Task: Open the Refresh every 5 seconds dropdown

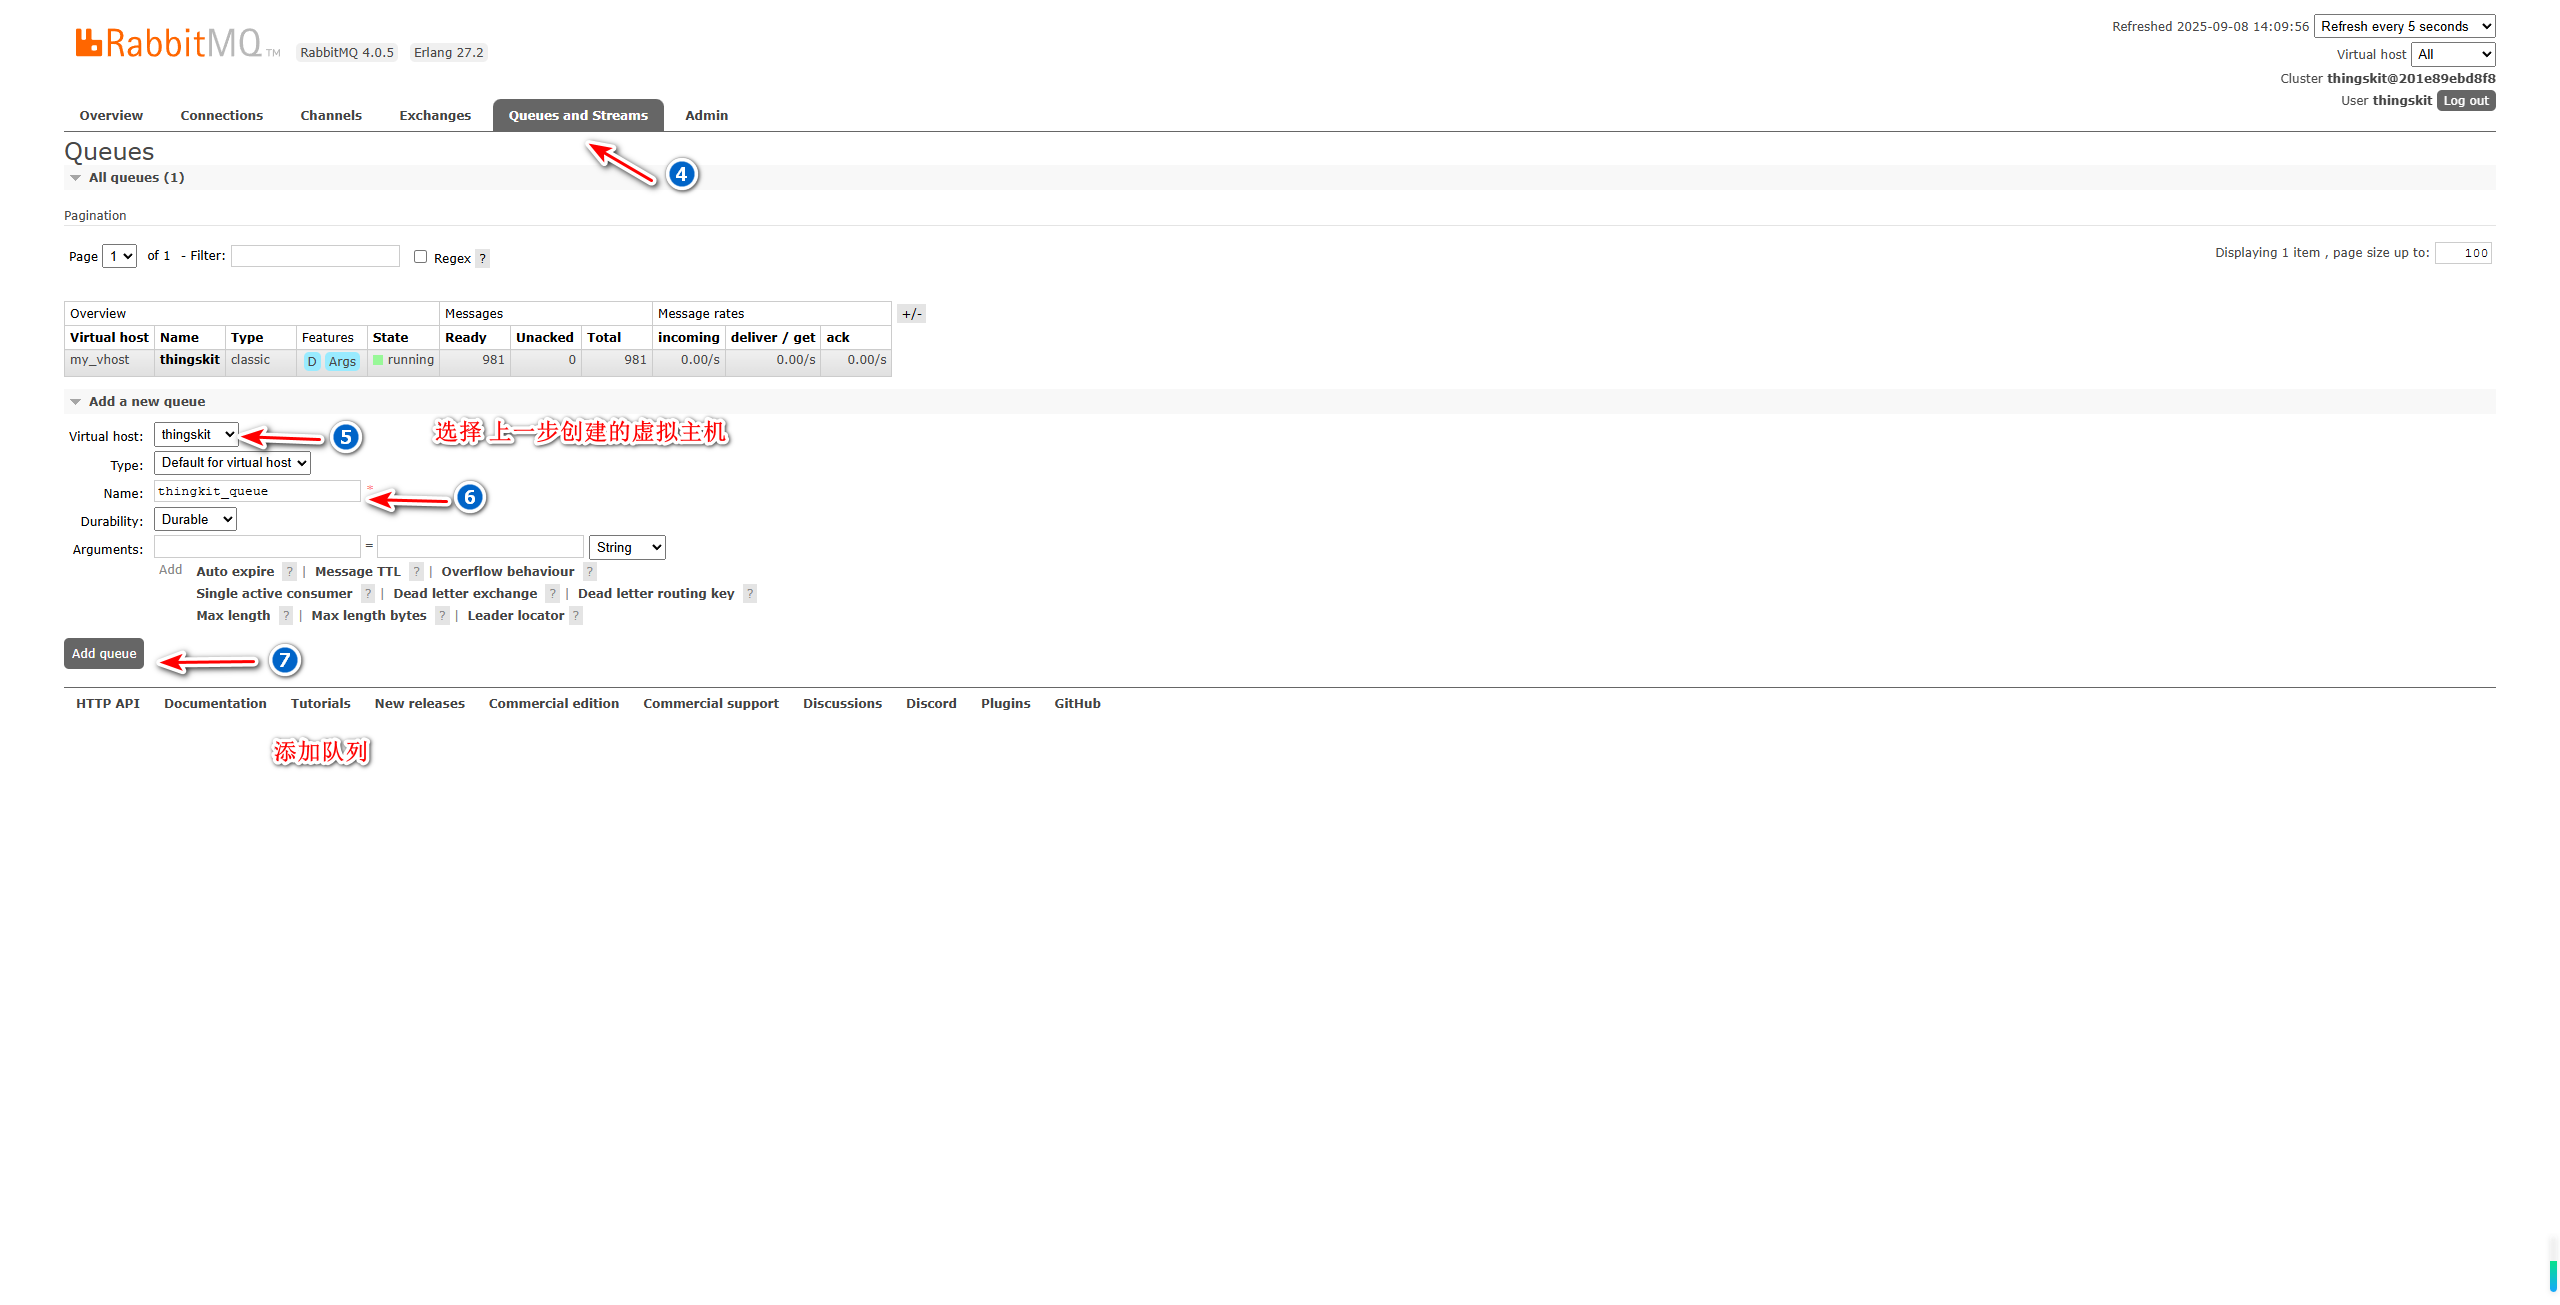Action: (x=2403, y=27)
